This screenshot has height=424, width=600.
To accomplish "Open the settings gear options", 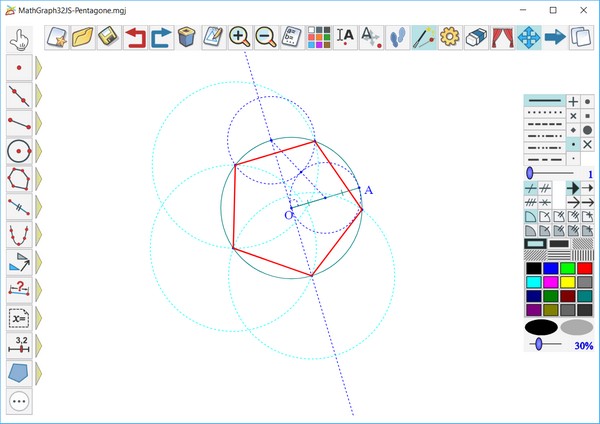I will click(x=450, y=37).
